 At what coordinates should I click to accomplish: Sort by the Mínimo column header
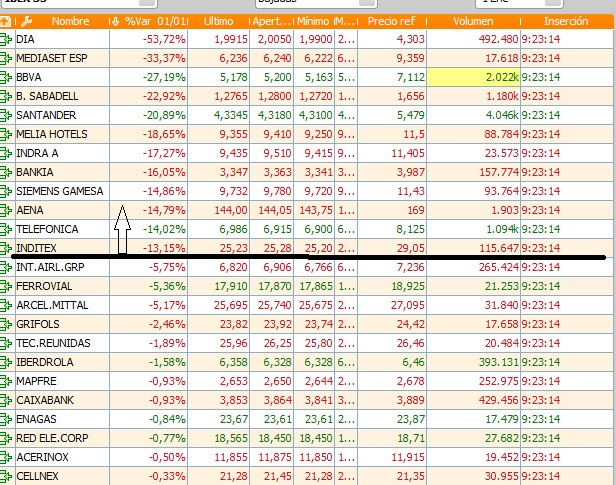[313, 21]
